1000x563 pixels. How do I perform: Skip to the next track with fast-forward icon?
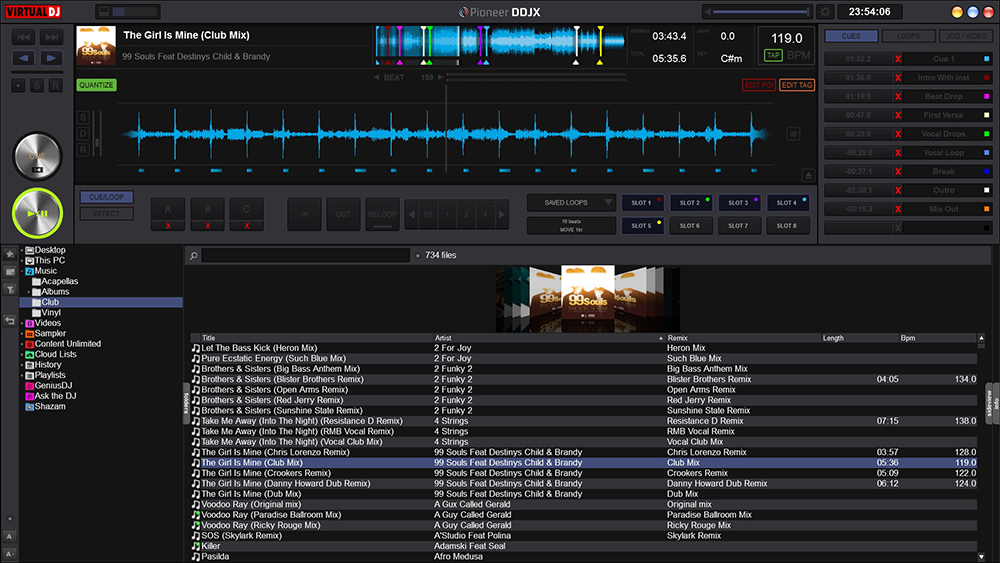point(52,38)
